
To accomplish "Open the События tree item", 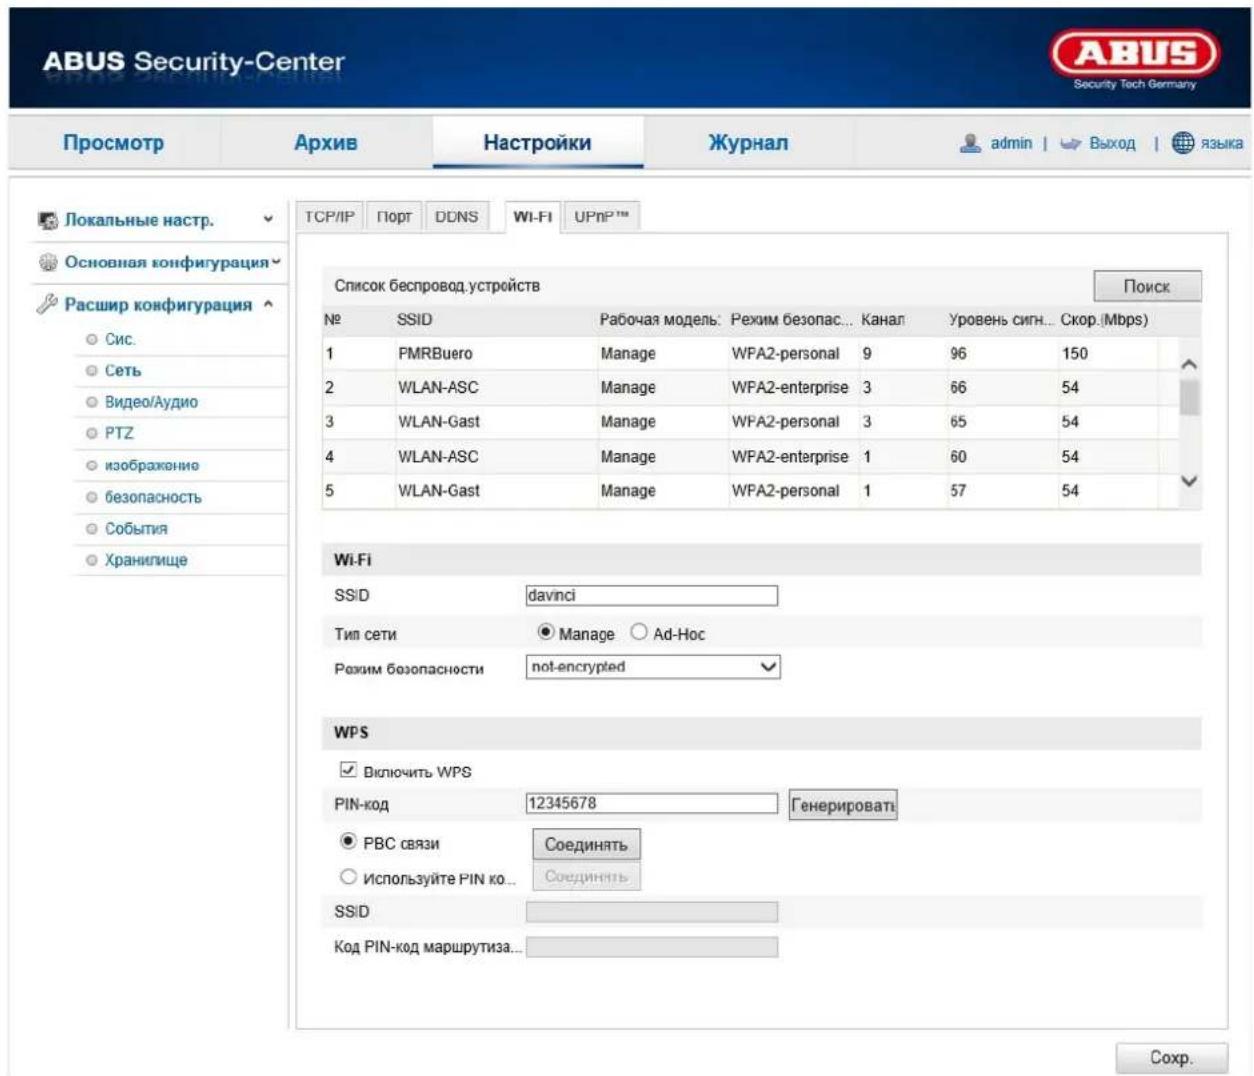I will click(136, 528).
